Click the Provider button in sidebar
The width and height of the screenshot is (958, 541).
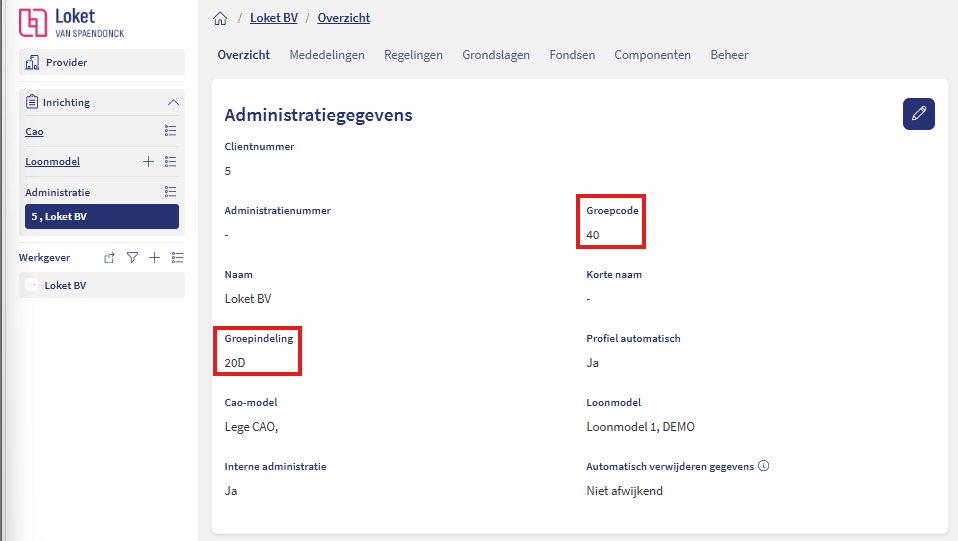(x=101, y=62)
